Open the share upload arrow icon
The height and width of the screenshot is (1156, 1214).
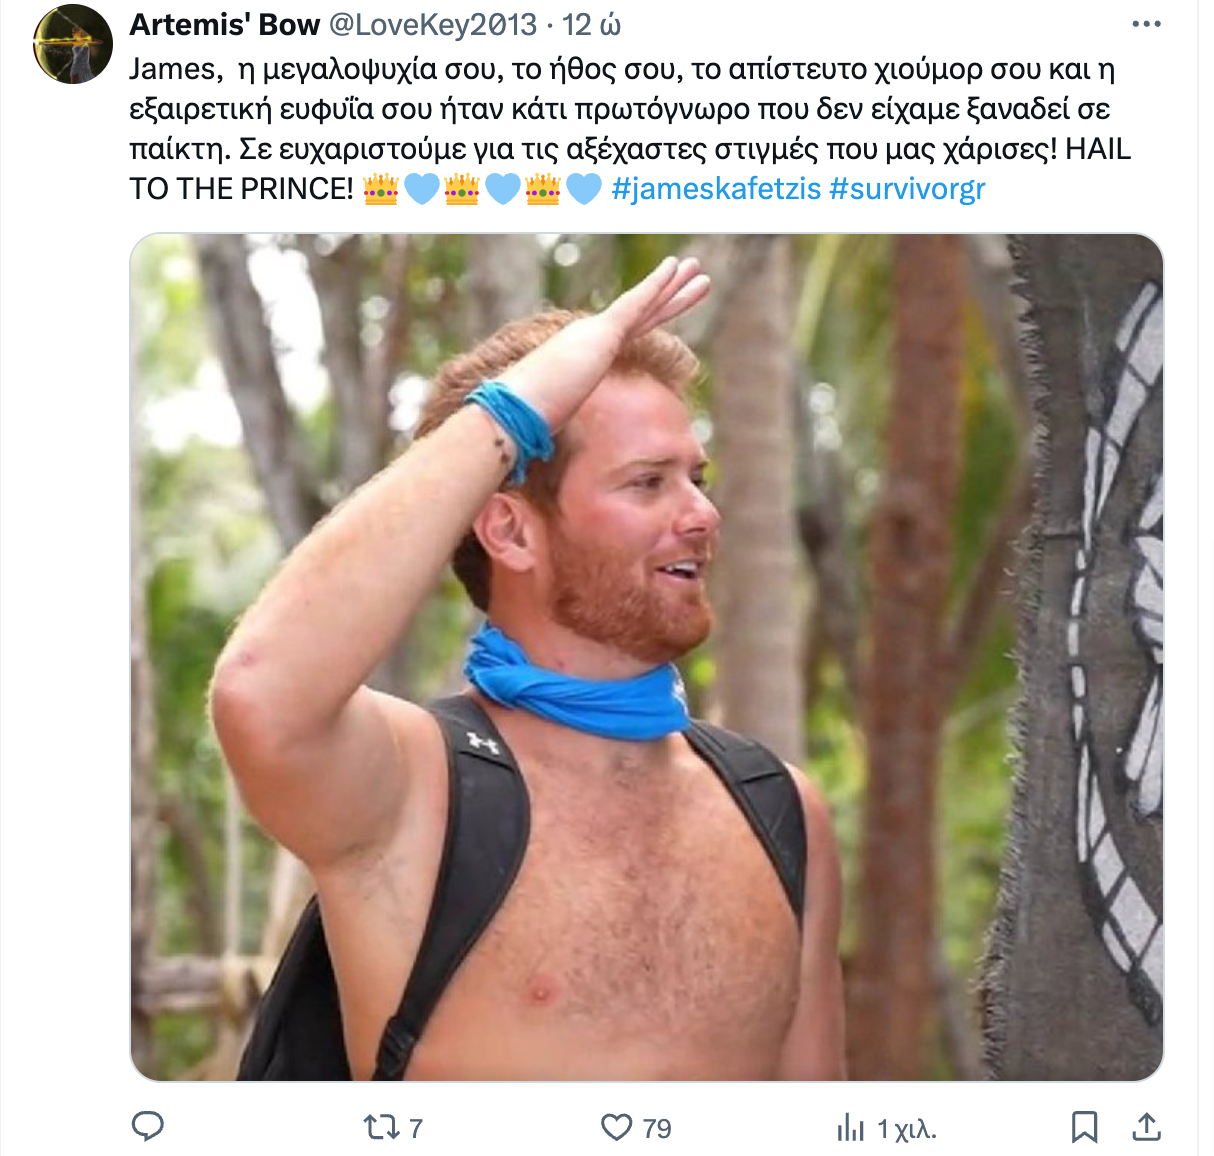1146,1127
